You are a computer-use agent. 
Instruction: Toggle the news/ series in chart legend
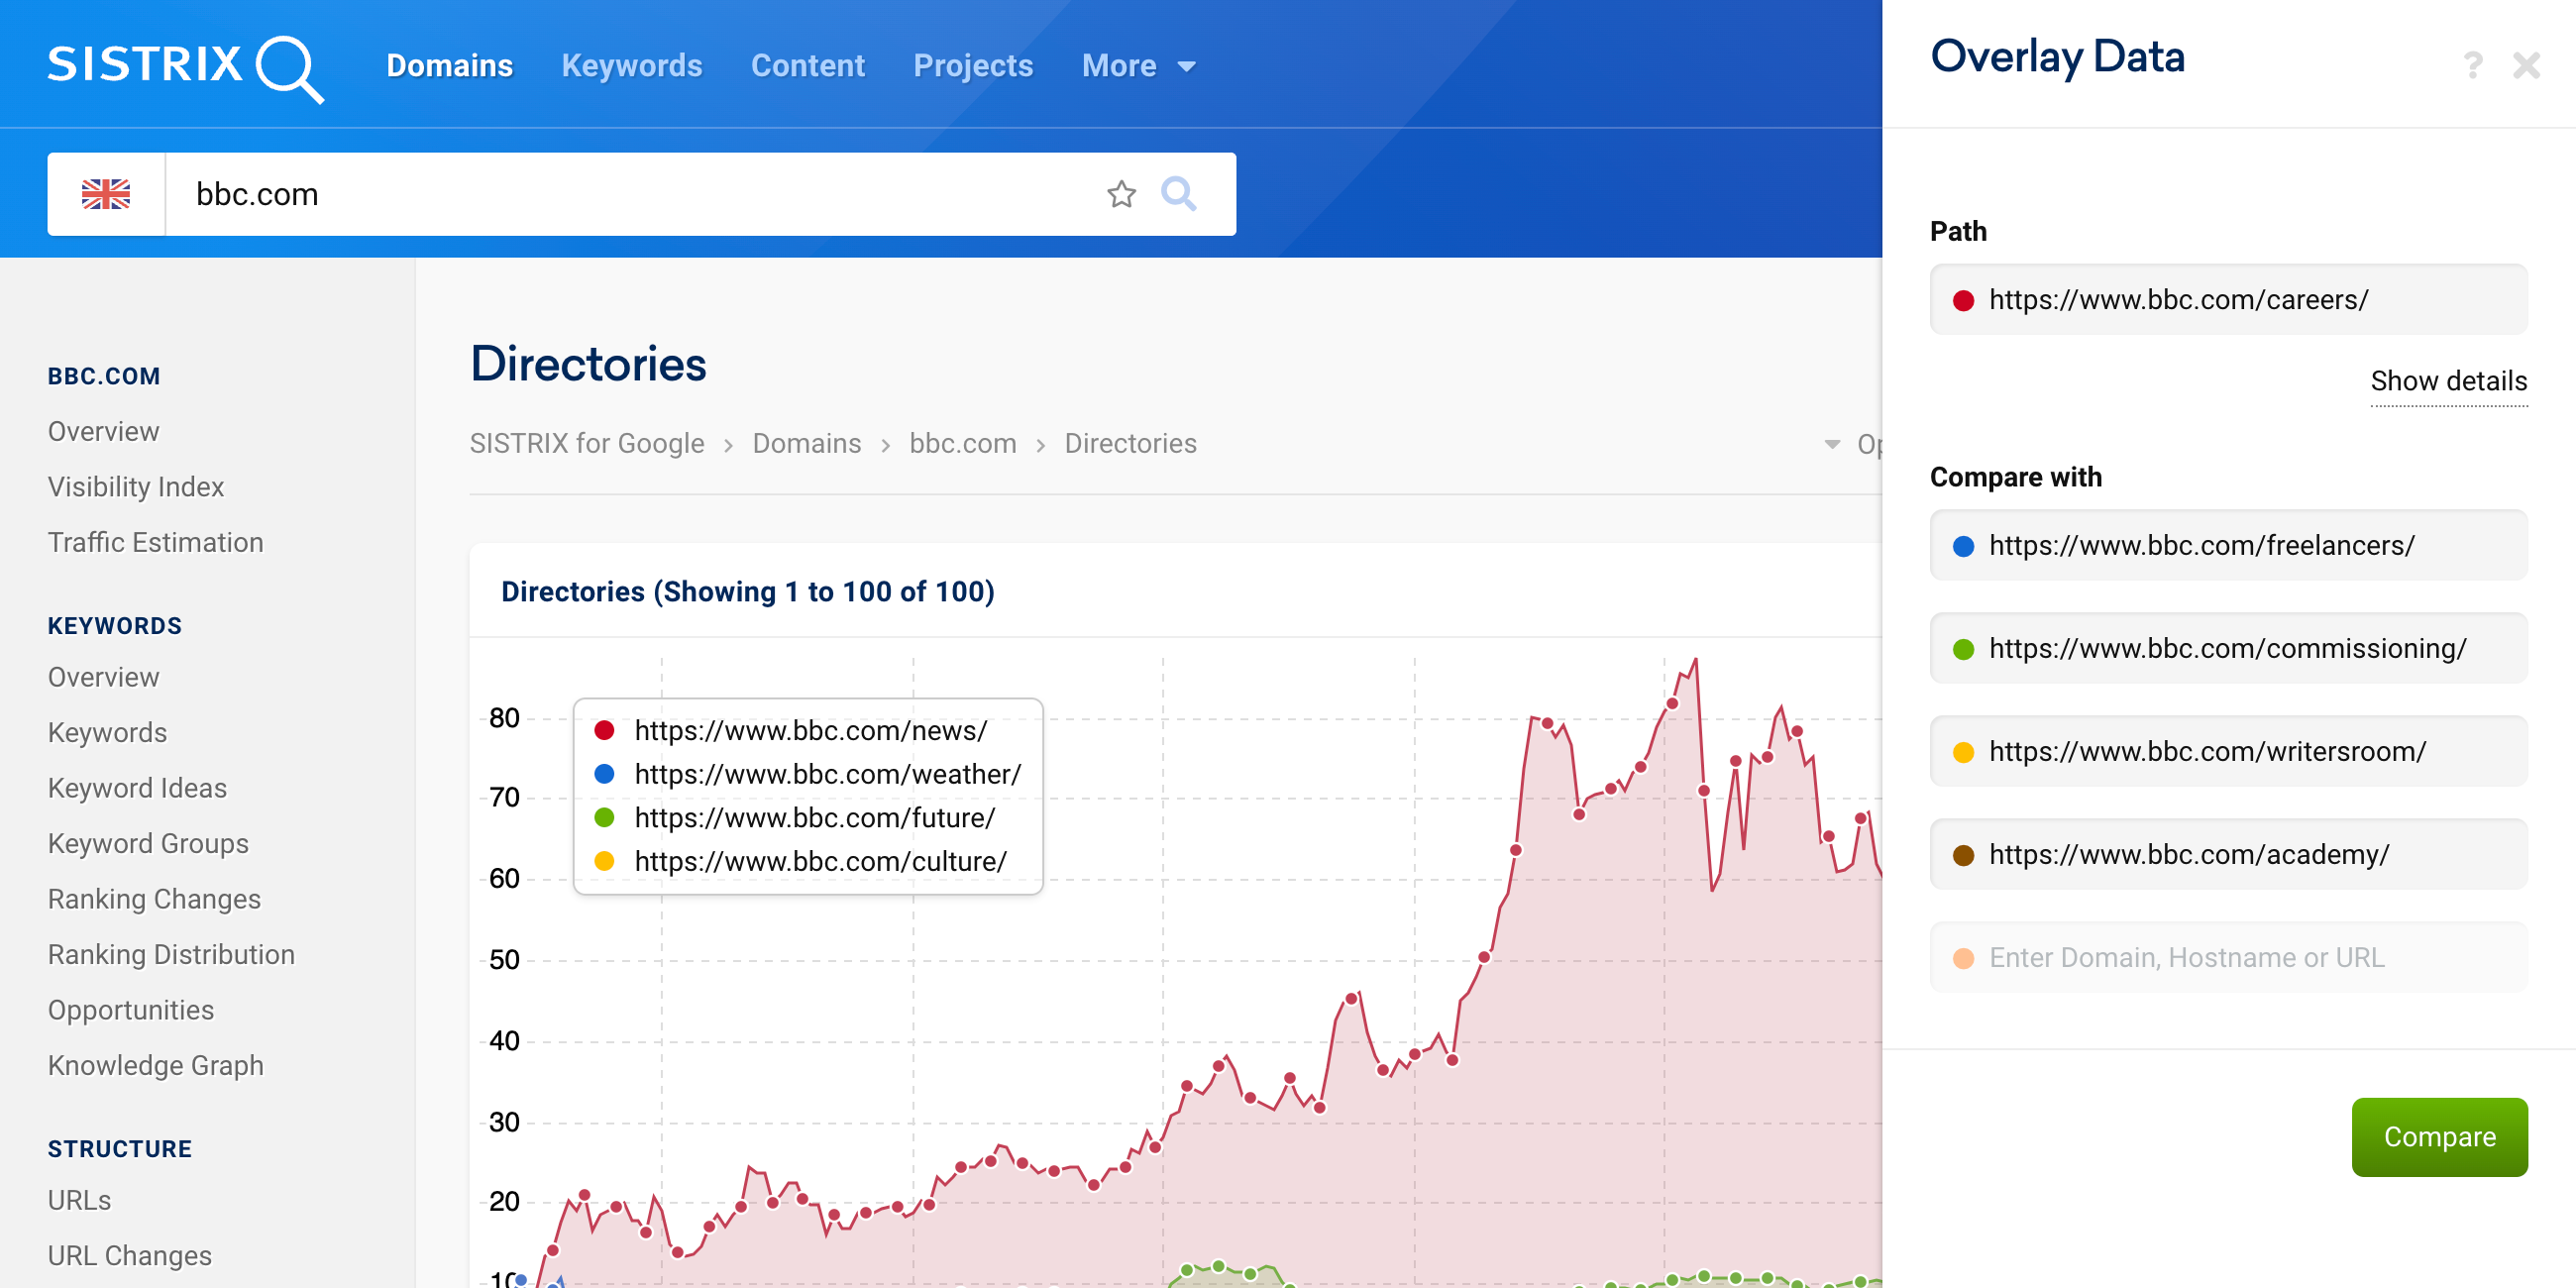pos(790,731)
